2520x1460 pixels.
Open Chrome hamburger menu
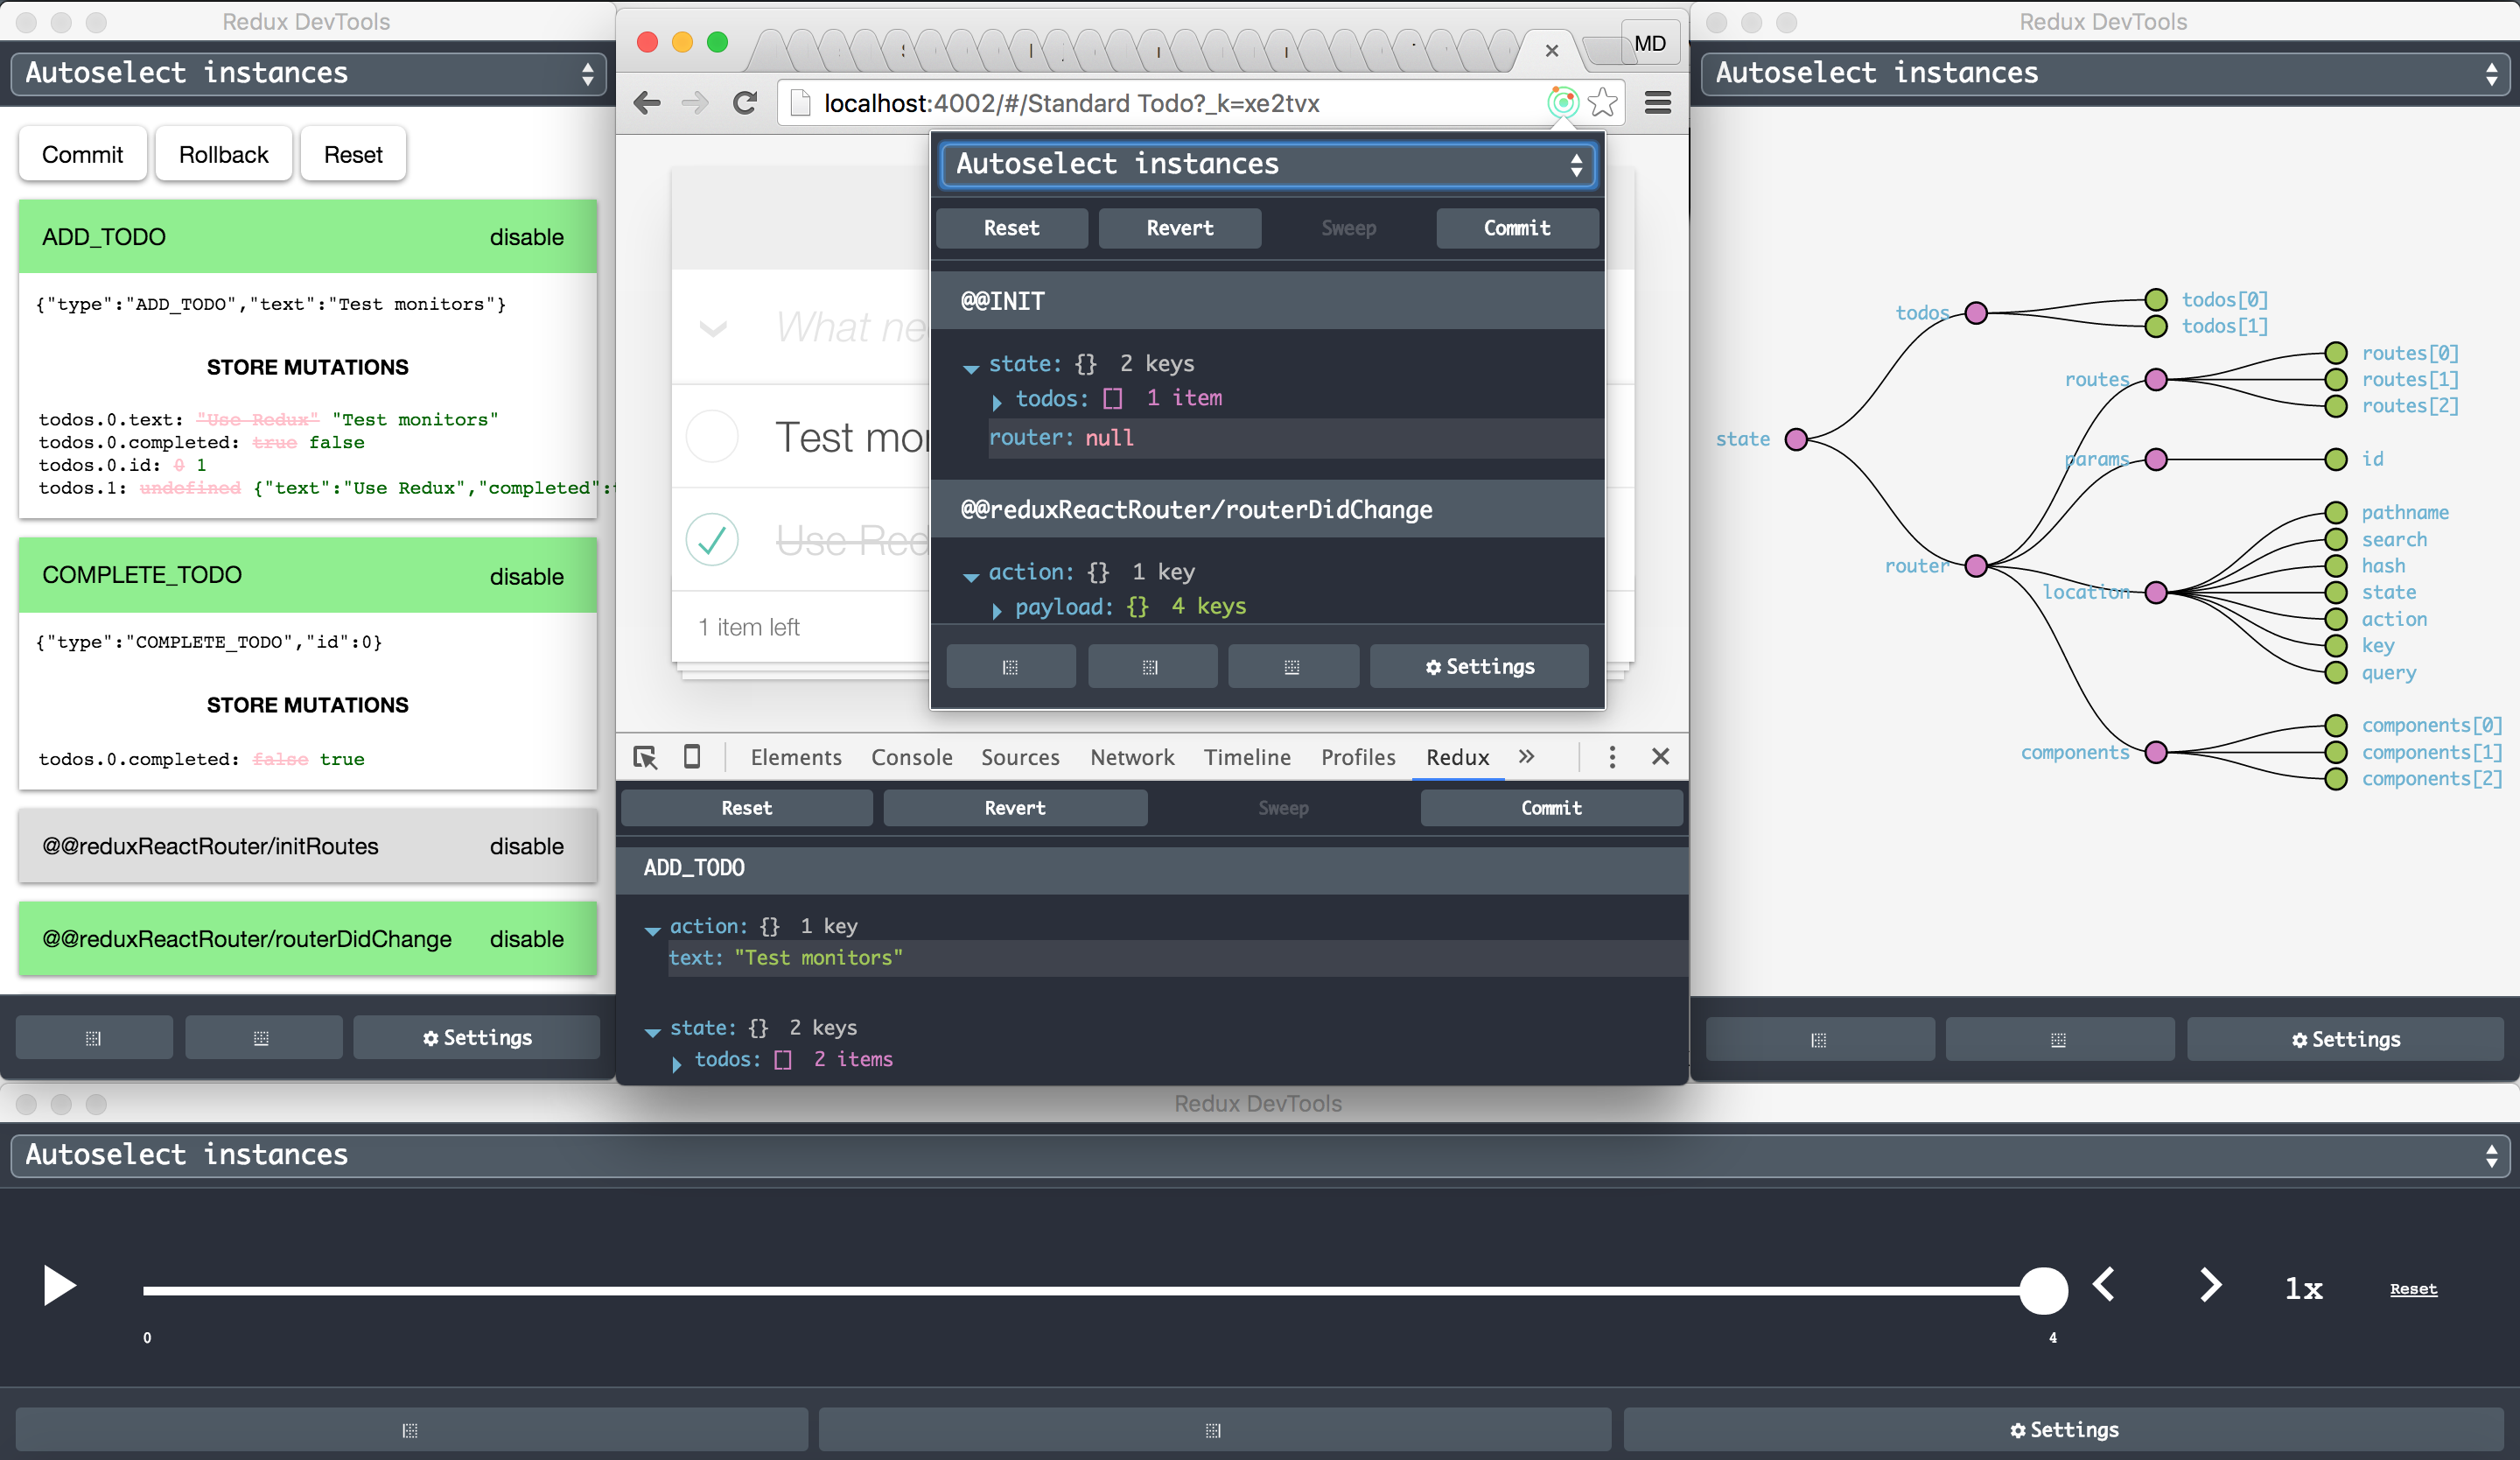click(x=1658, y=103)
